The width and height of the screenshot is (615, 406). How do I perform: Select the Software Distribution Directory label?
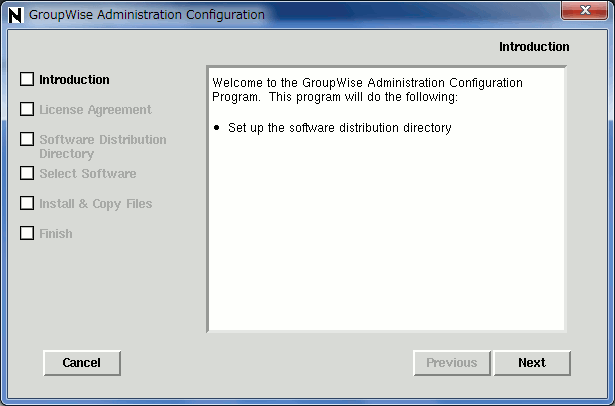103,146
